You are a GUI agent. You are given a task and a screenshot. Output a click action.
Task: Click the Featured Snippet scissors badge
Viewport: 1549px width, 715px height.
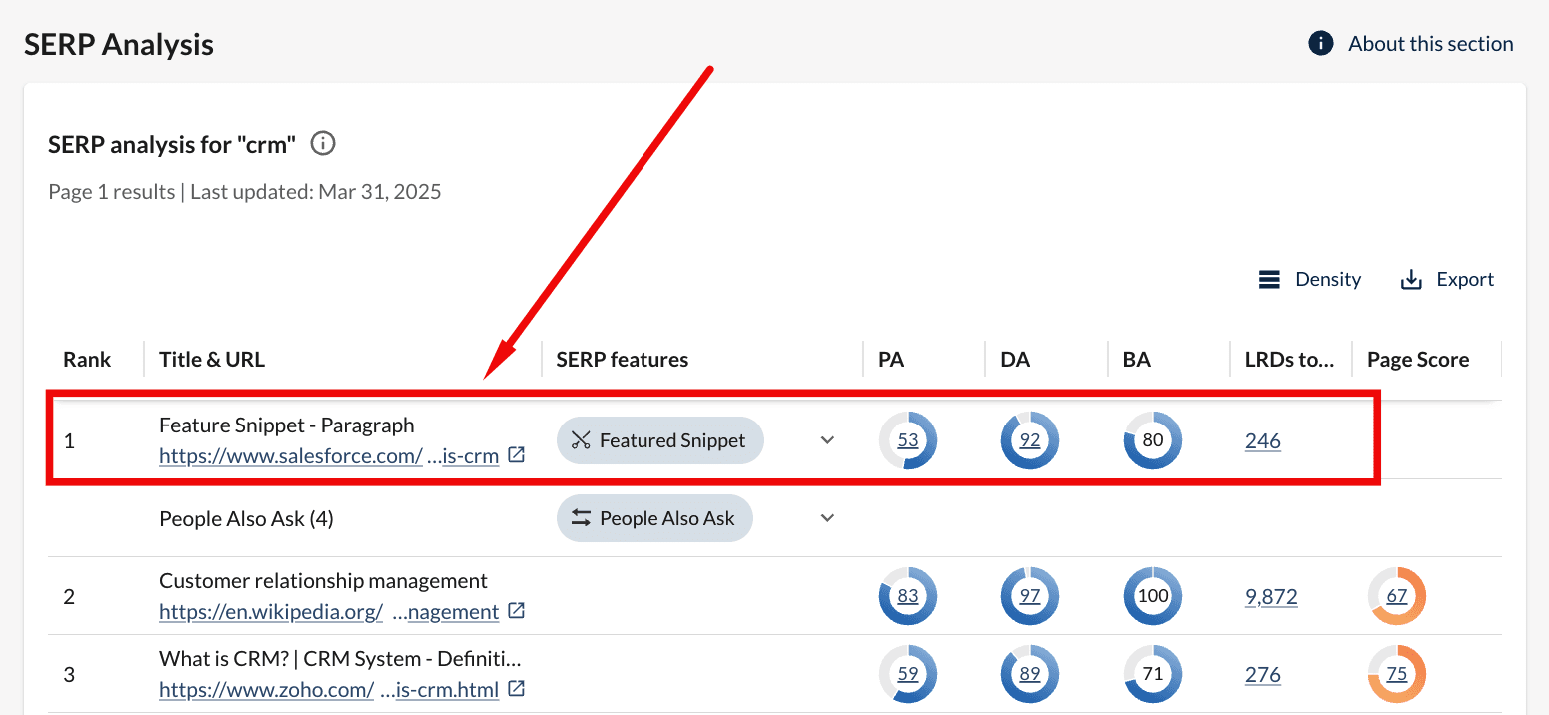coord(659,440)
